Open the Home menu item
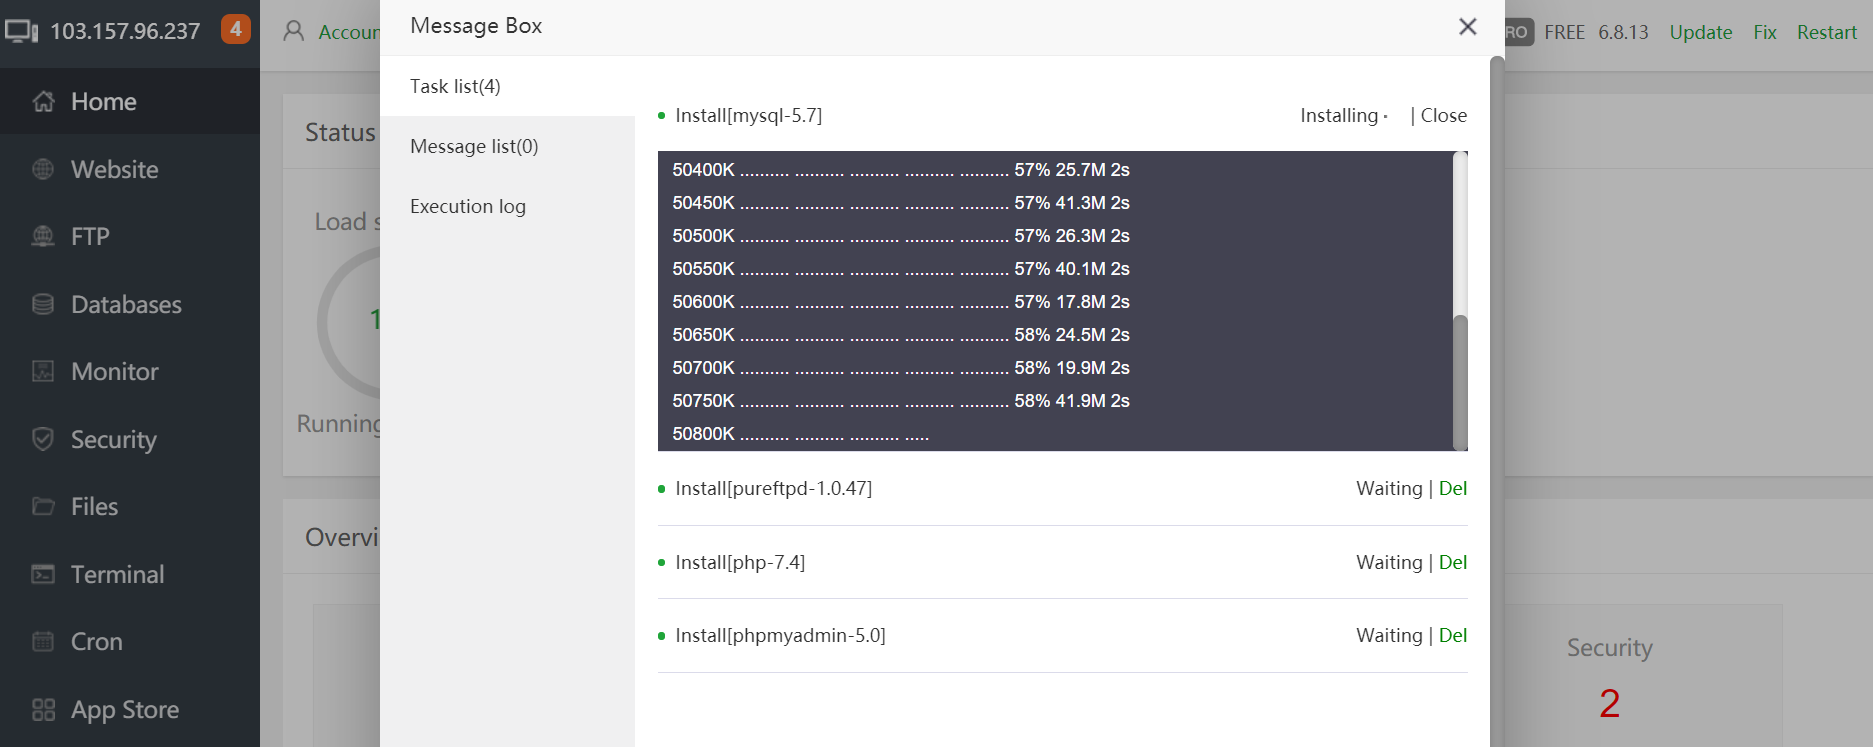 pyautogui.click(x=130, y=101)
